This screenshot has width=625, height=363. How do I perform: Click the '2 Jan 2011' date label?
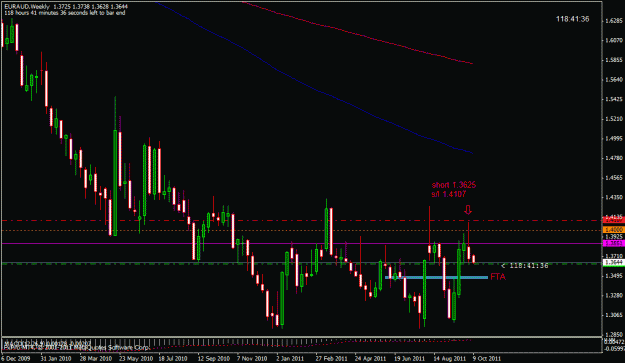point(291,358)
